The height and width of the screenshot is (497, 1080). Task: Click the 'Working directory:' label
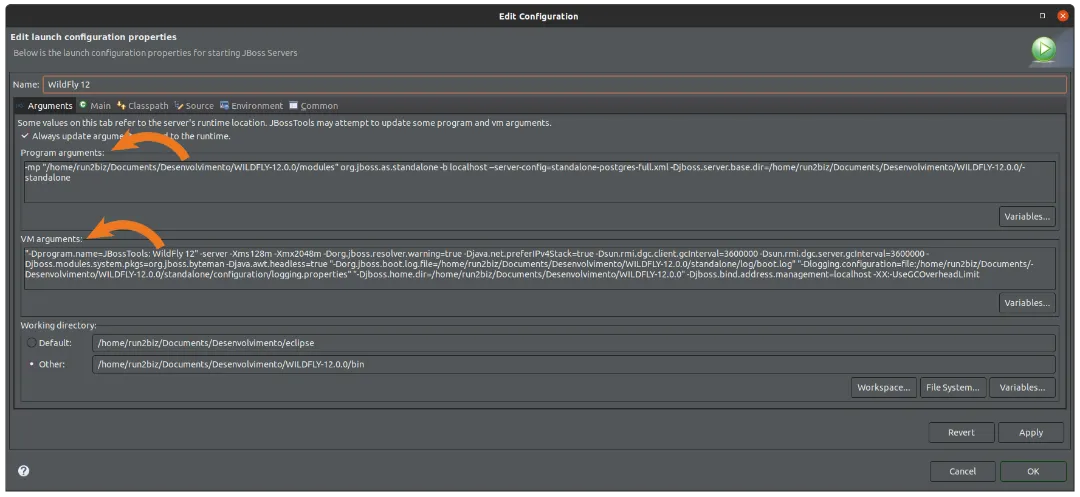59,325
